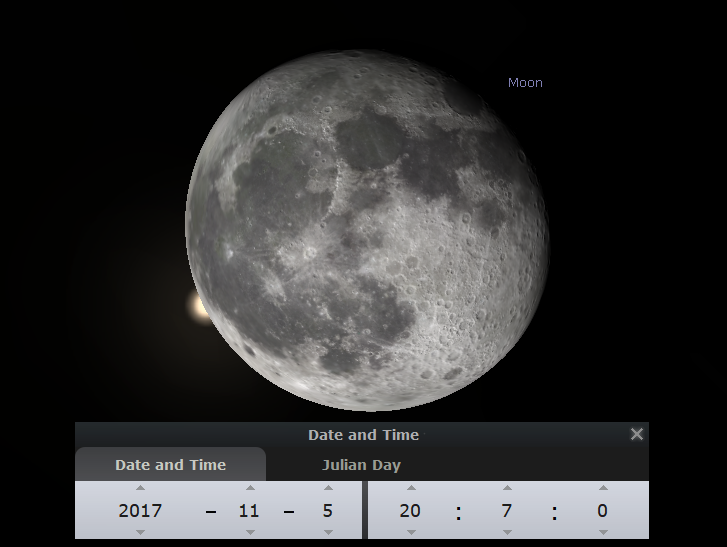Click the hour field showing 20
This screenshot has height=547, width=727.
pyautogui.click(x=410, y=510)
